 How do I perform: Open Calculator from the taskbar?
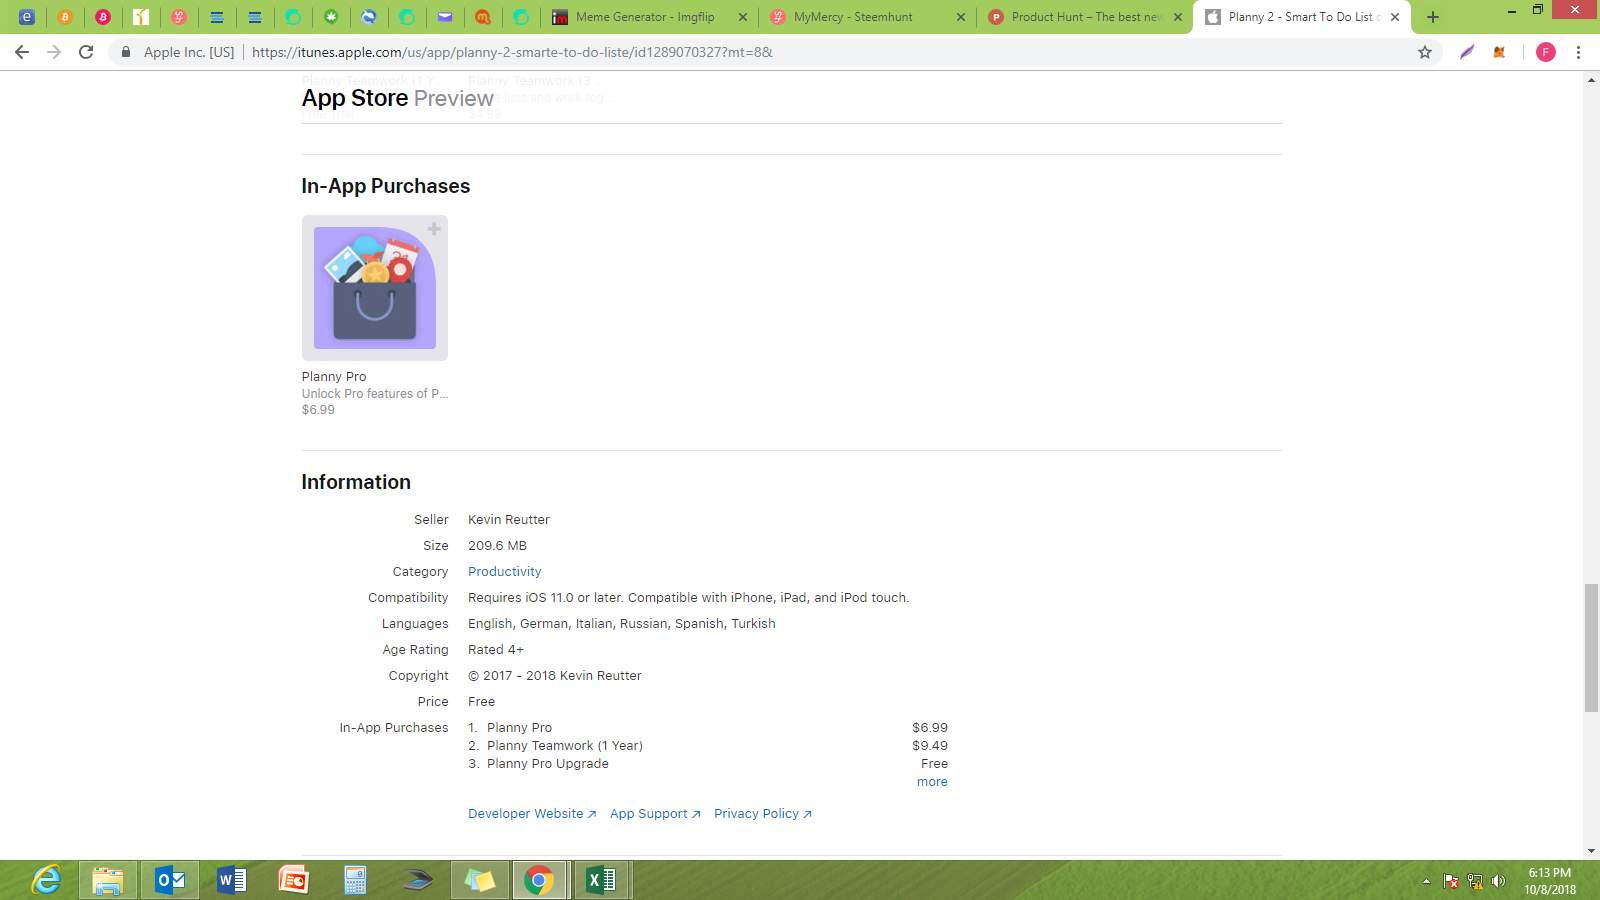click(356, 880)
